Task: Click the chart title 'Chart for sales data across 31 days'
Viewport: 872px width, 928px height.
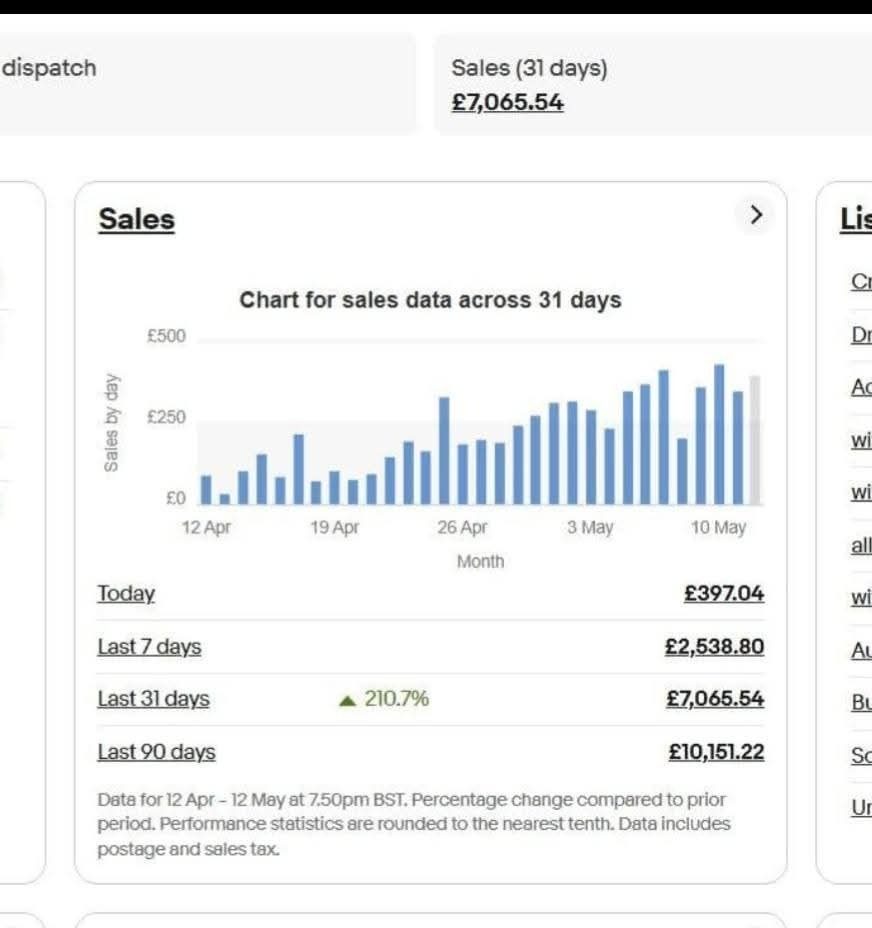Action: coord(430,300)
